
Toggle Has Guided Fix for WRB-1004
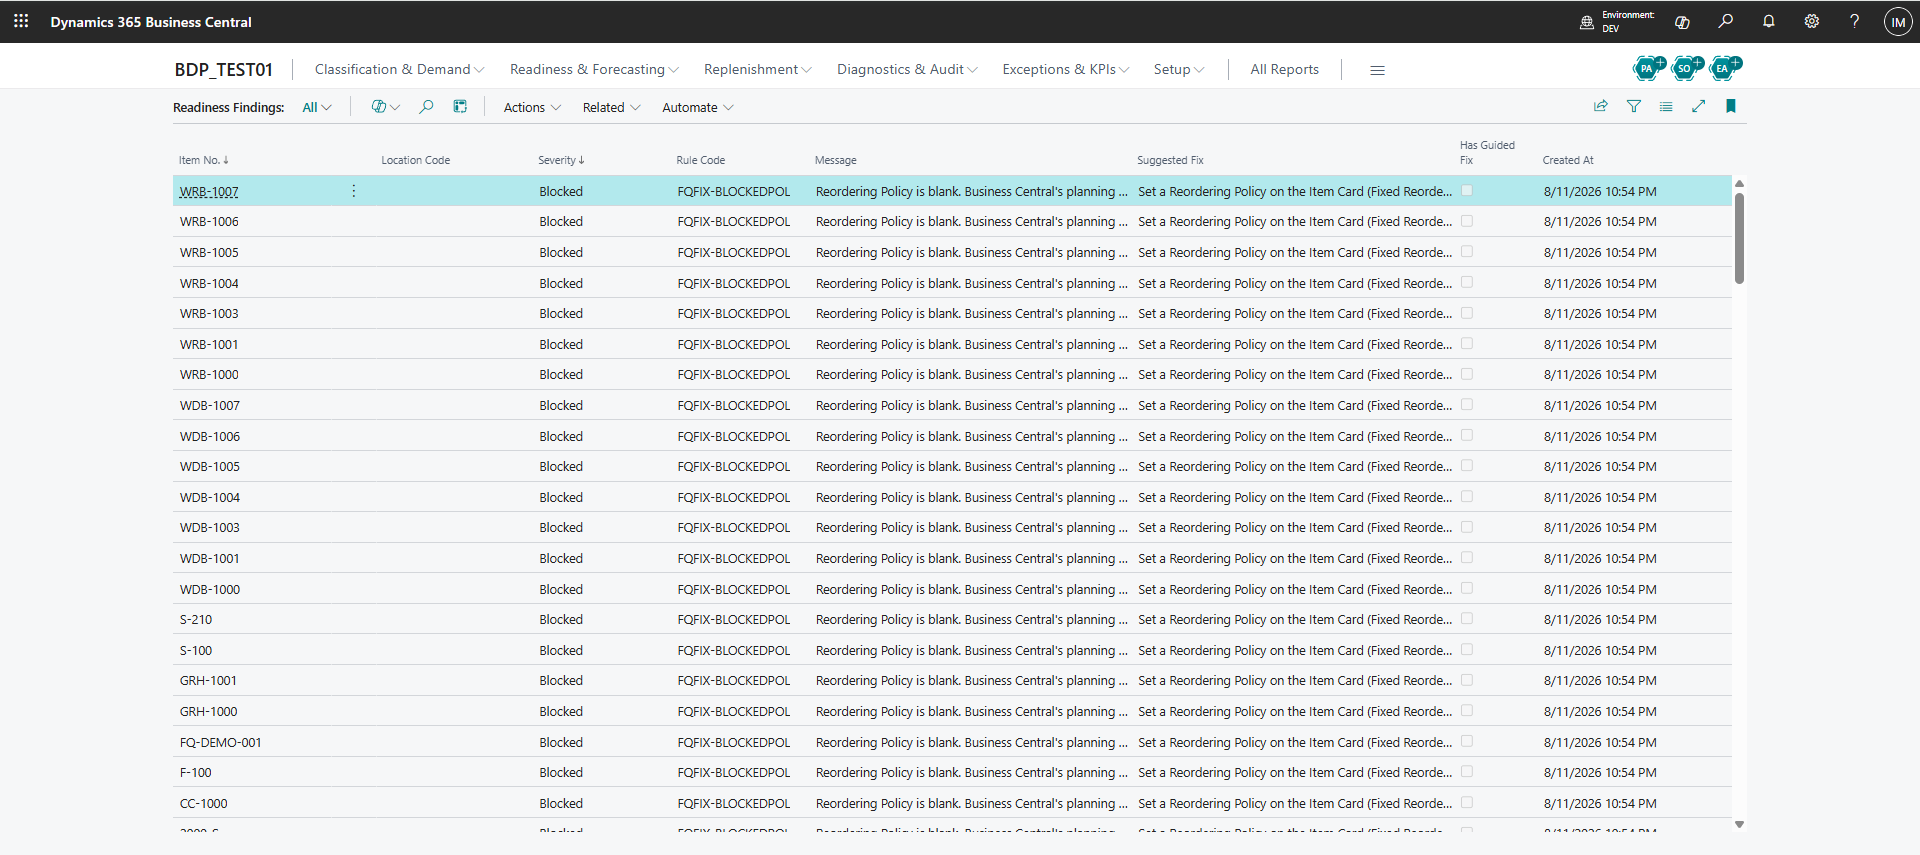(x=1467, y=282)
